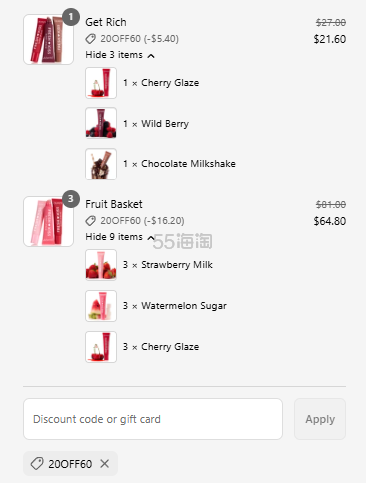Click chevron next to Hide 3 items
This screenshot has height=483, width=366.
pos(151,55)
